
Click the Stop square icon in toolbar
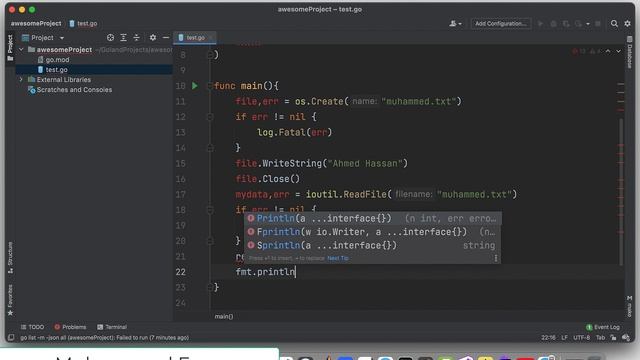pos(598,24)
